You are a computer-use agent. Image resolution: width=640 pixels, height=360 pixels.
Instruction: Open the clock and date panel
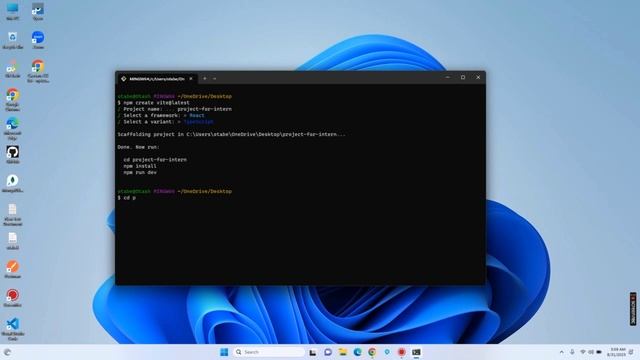point(616,352)
